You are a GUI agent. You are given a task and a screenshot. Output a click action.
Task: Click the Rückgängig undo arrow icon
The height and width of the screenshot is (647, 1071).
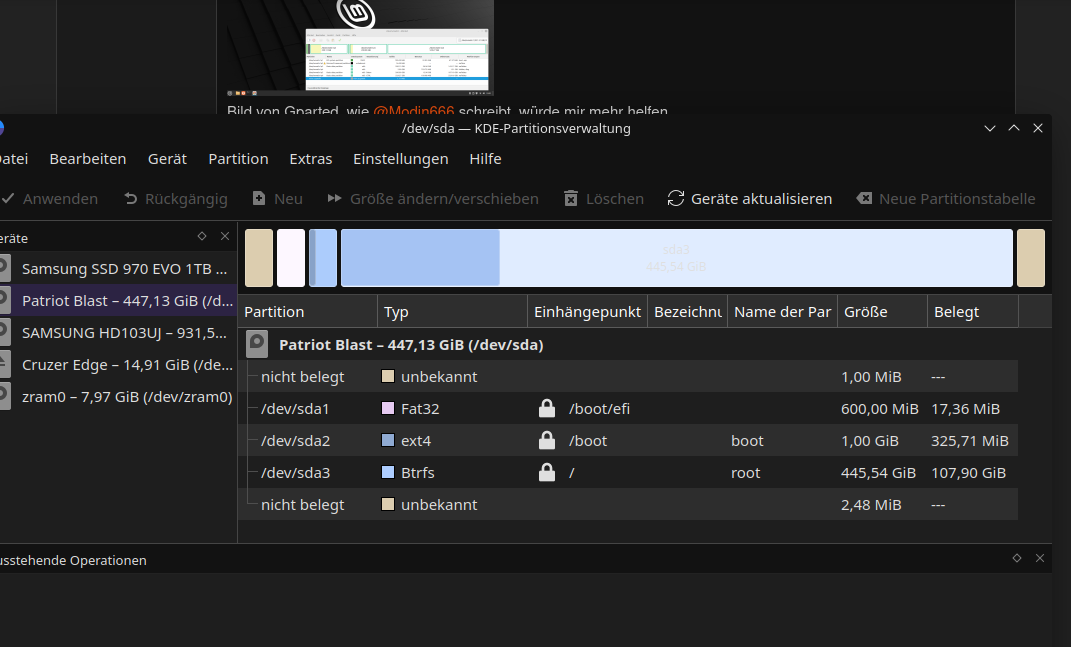tap(130, 199)
